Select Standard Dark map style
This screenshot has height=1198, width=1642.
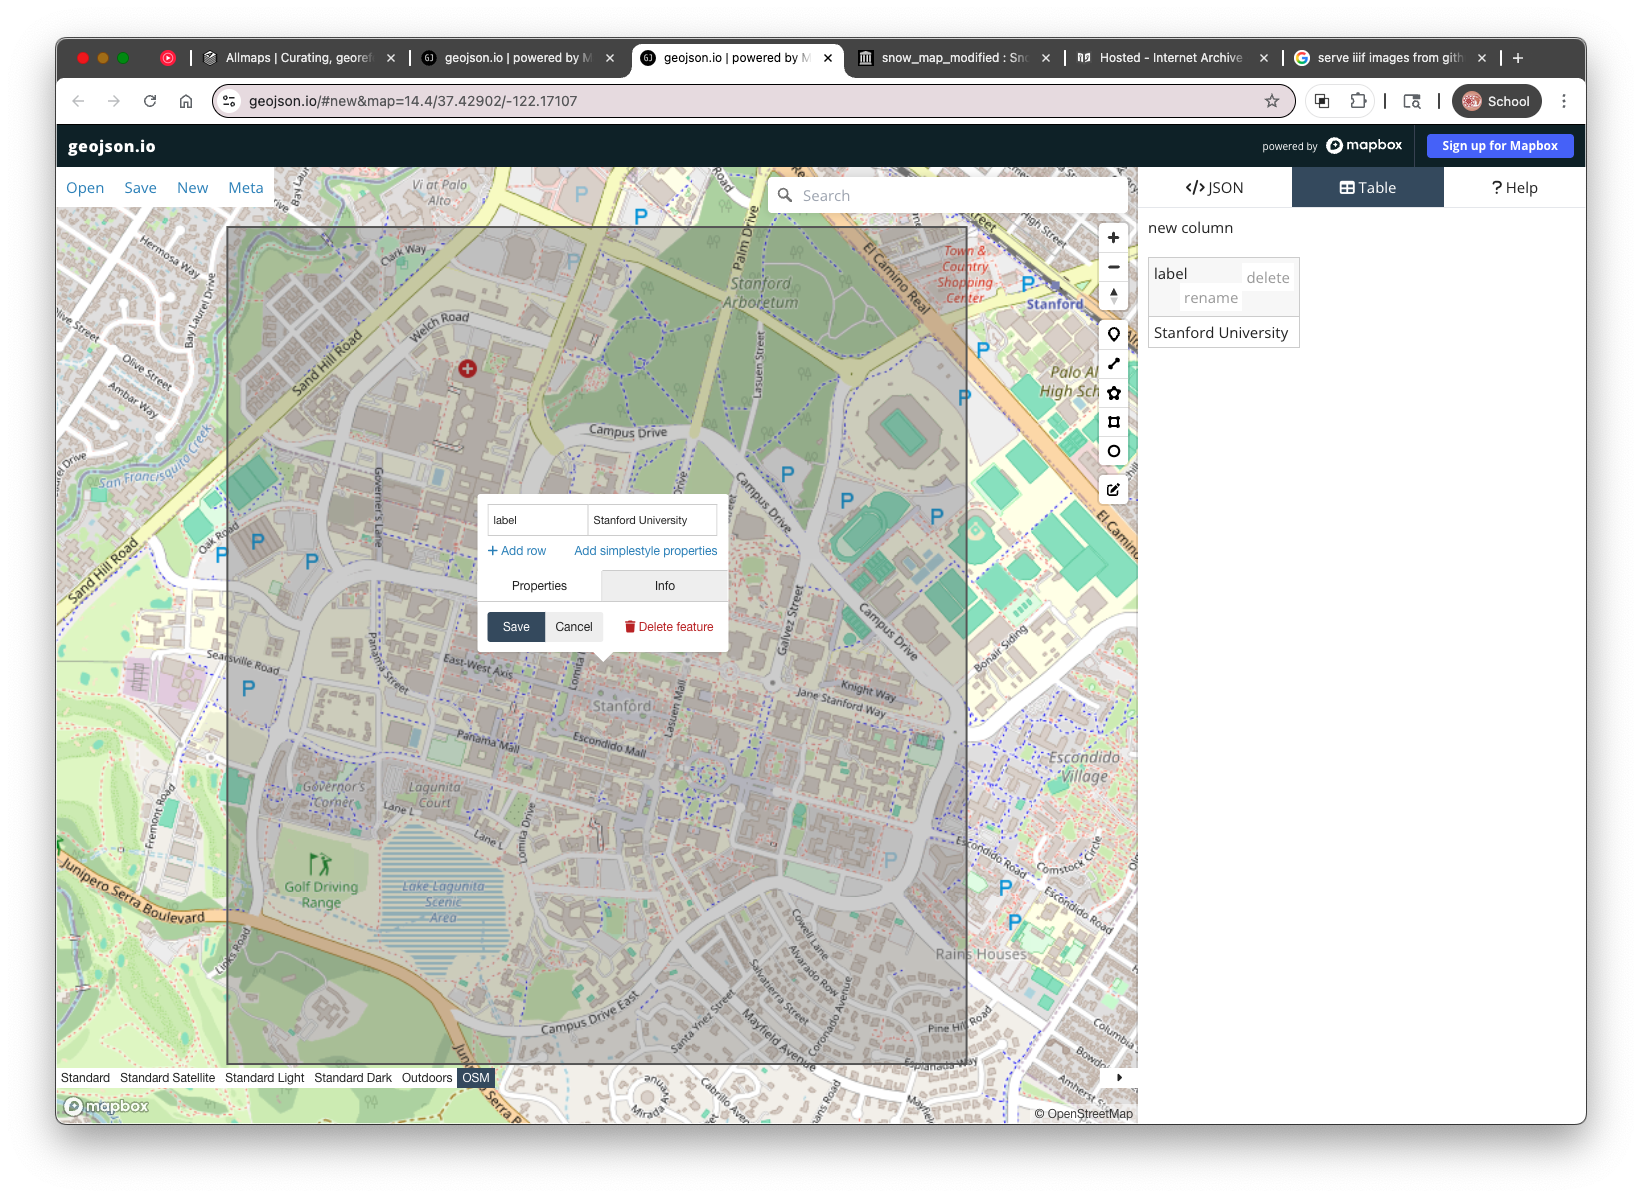click(353, 1078)
